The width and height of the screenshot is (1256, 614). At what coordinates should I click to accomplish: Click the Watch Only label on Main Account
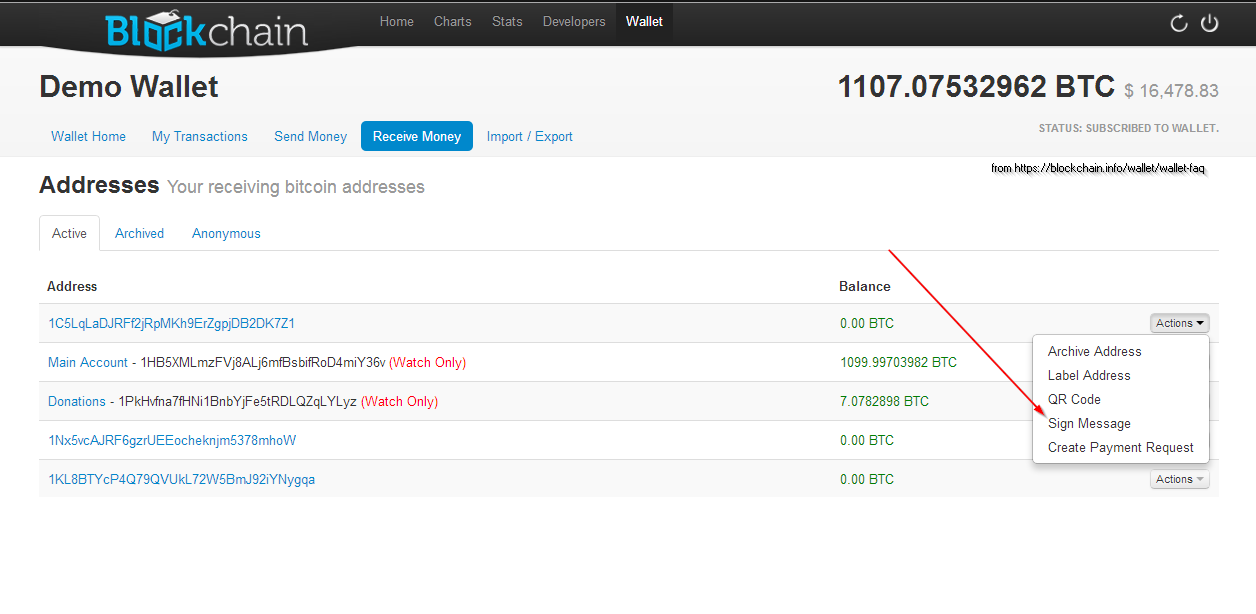[x=428, y=363]
